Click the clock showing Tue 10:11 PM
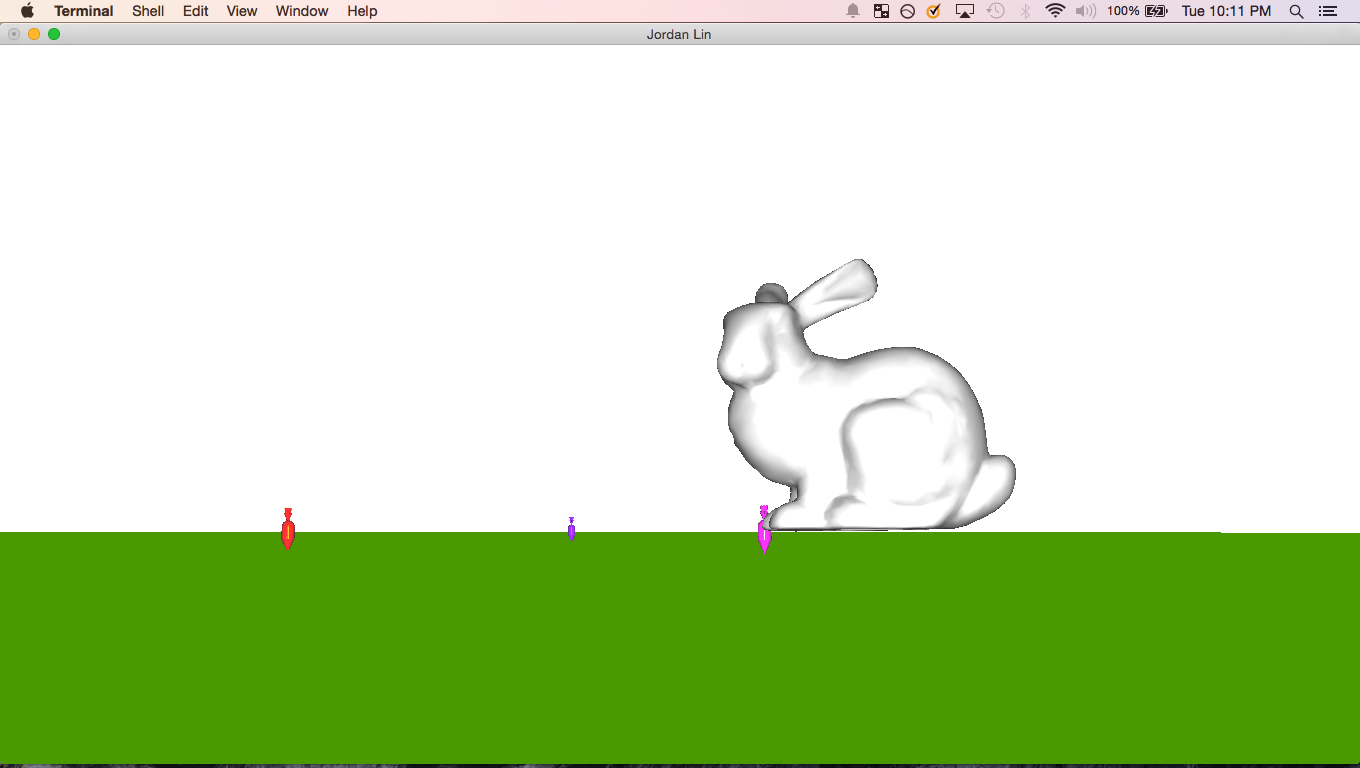The height and width of the screenshot is (768, 1360). 1226,11
